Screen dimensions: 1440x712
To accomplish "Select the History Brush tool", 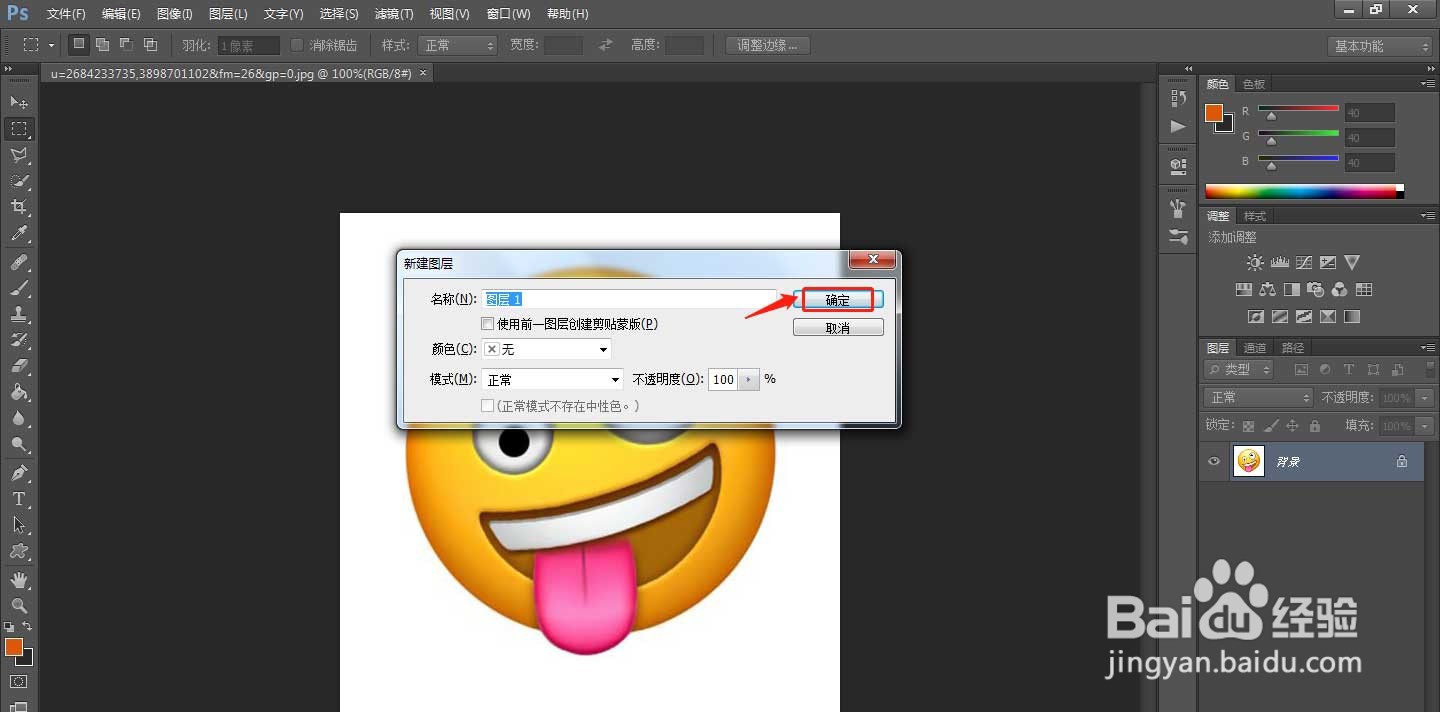I will [x=19, y=340].
